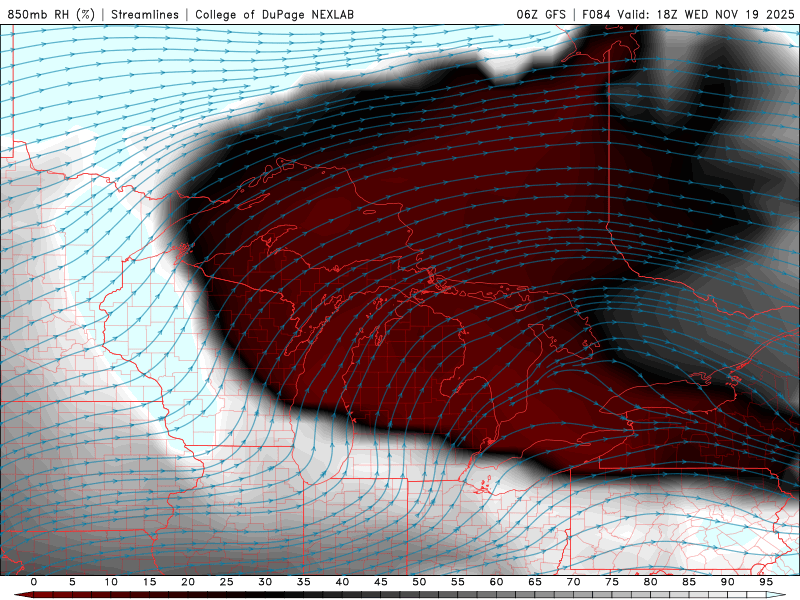Select the "80" label on the color scale
This screenshot has width=800, height=600.
coord(650,582)
